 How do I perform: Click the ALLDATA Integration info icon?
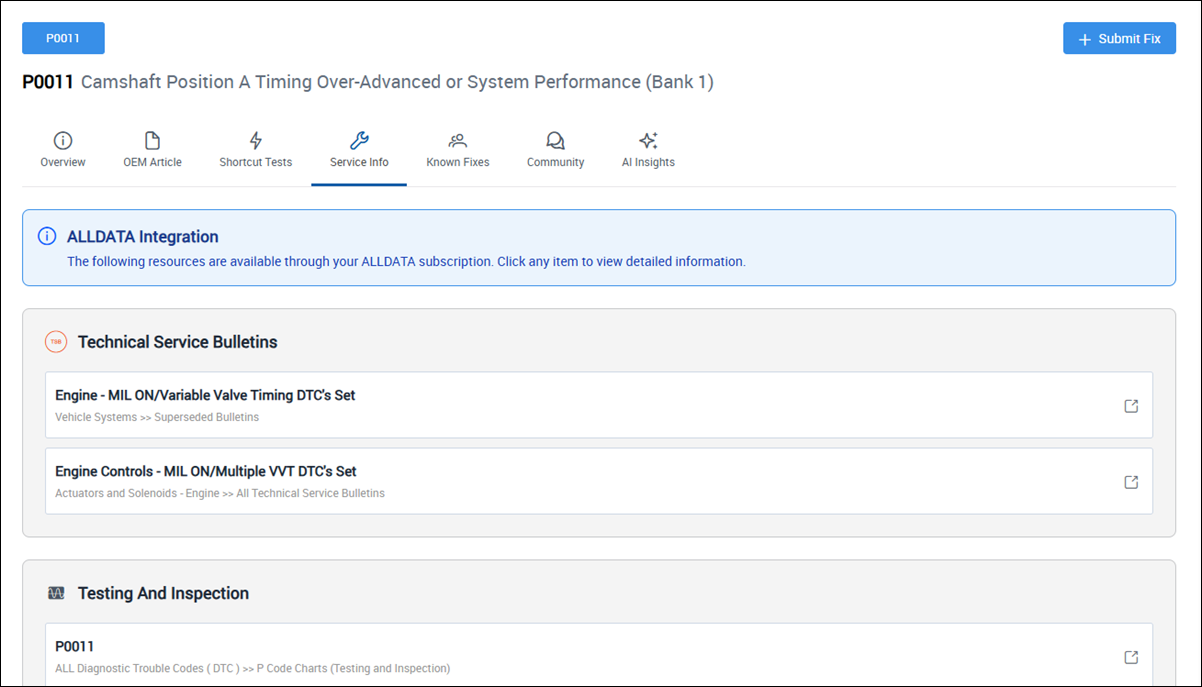[47, 237]
